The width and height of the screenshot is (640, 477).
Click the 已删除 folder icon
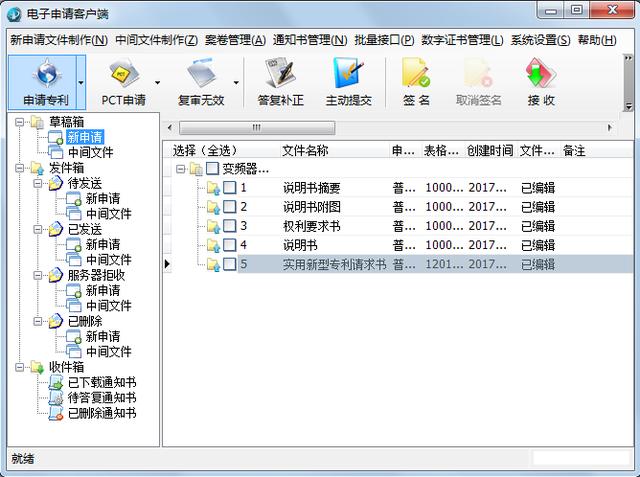(56, 321)
